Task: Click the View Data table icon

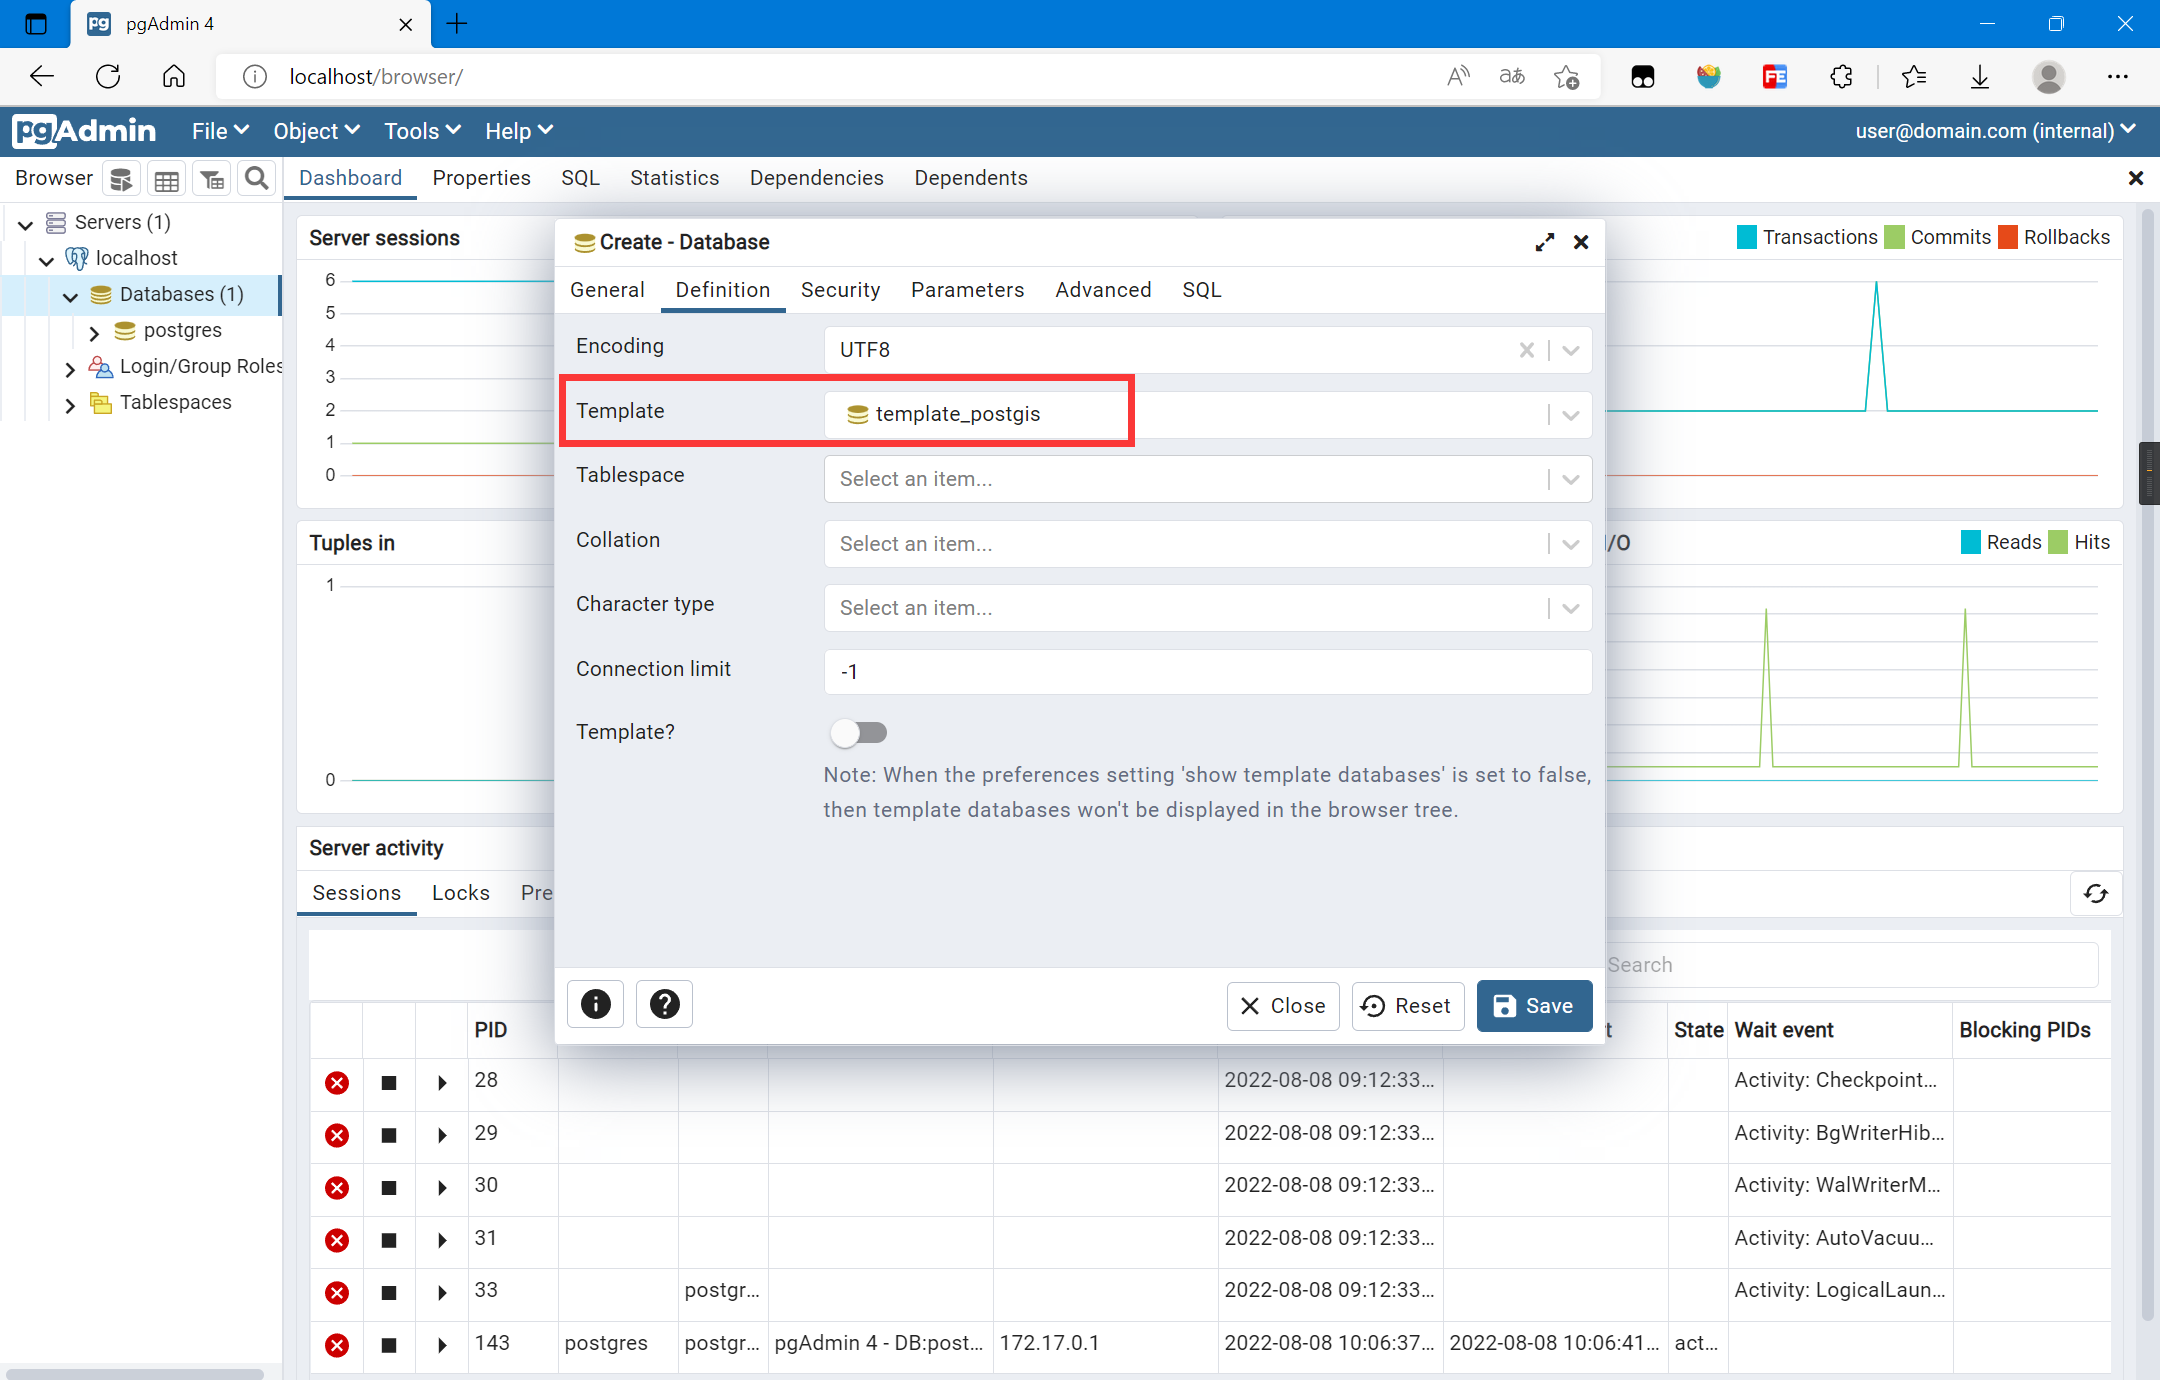Action: pyautogui.click(x=166, y=179)
